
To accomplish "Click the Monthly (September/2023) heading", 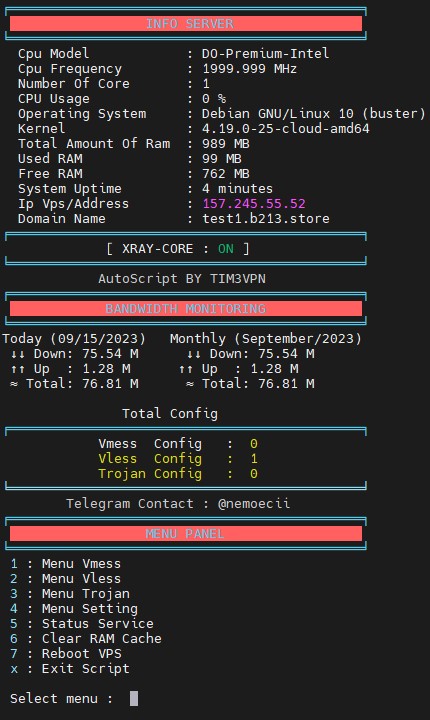I will (266, 339).
